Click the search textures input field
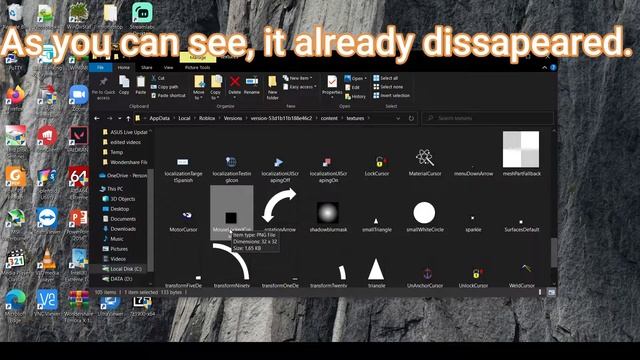Screen dimensions: 640x360 pyautogui.click(x=487, y=118)
